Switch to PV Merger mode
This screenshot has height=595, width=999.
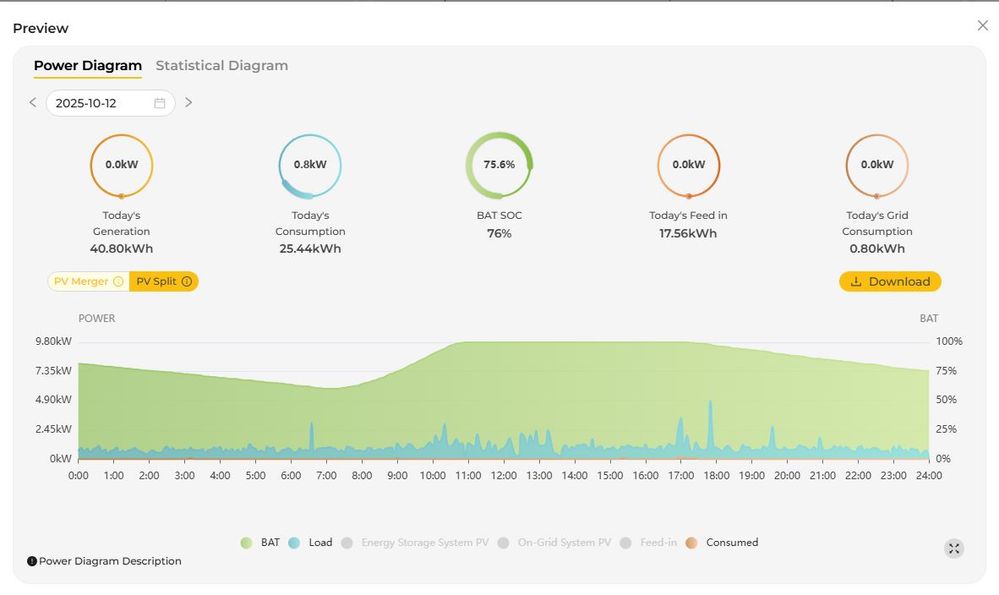click(81, 282)
